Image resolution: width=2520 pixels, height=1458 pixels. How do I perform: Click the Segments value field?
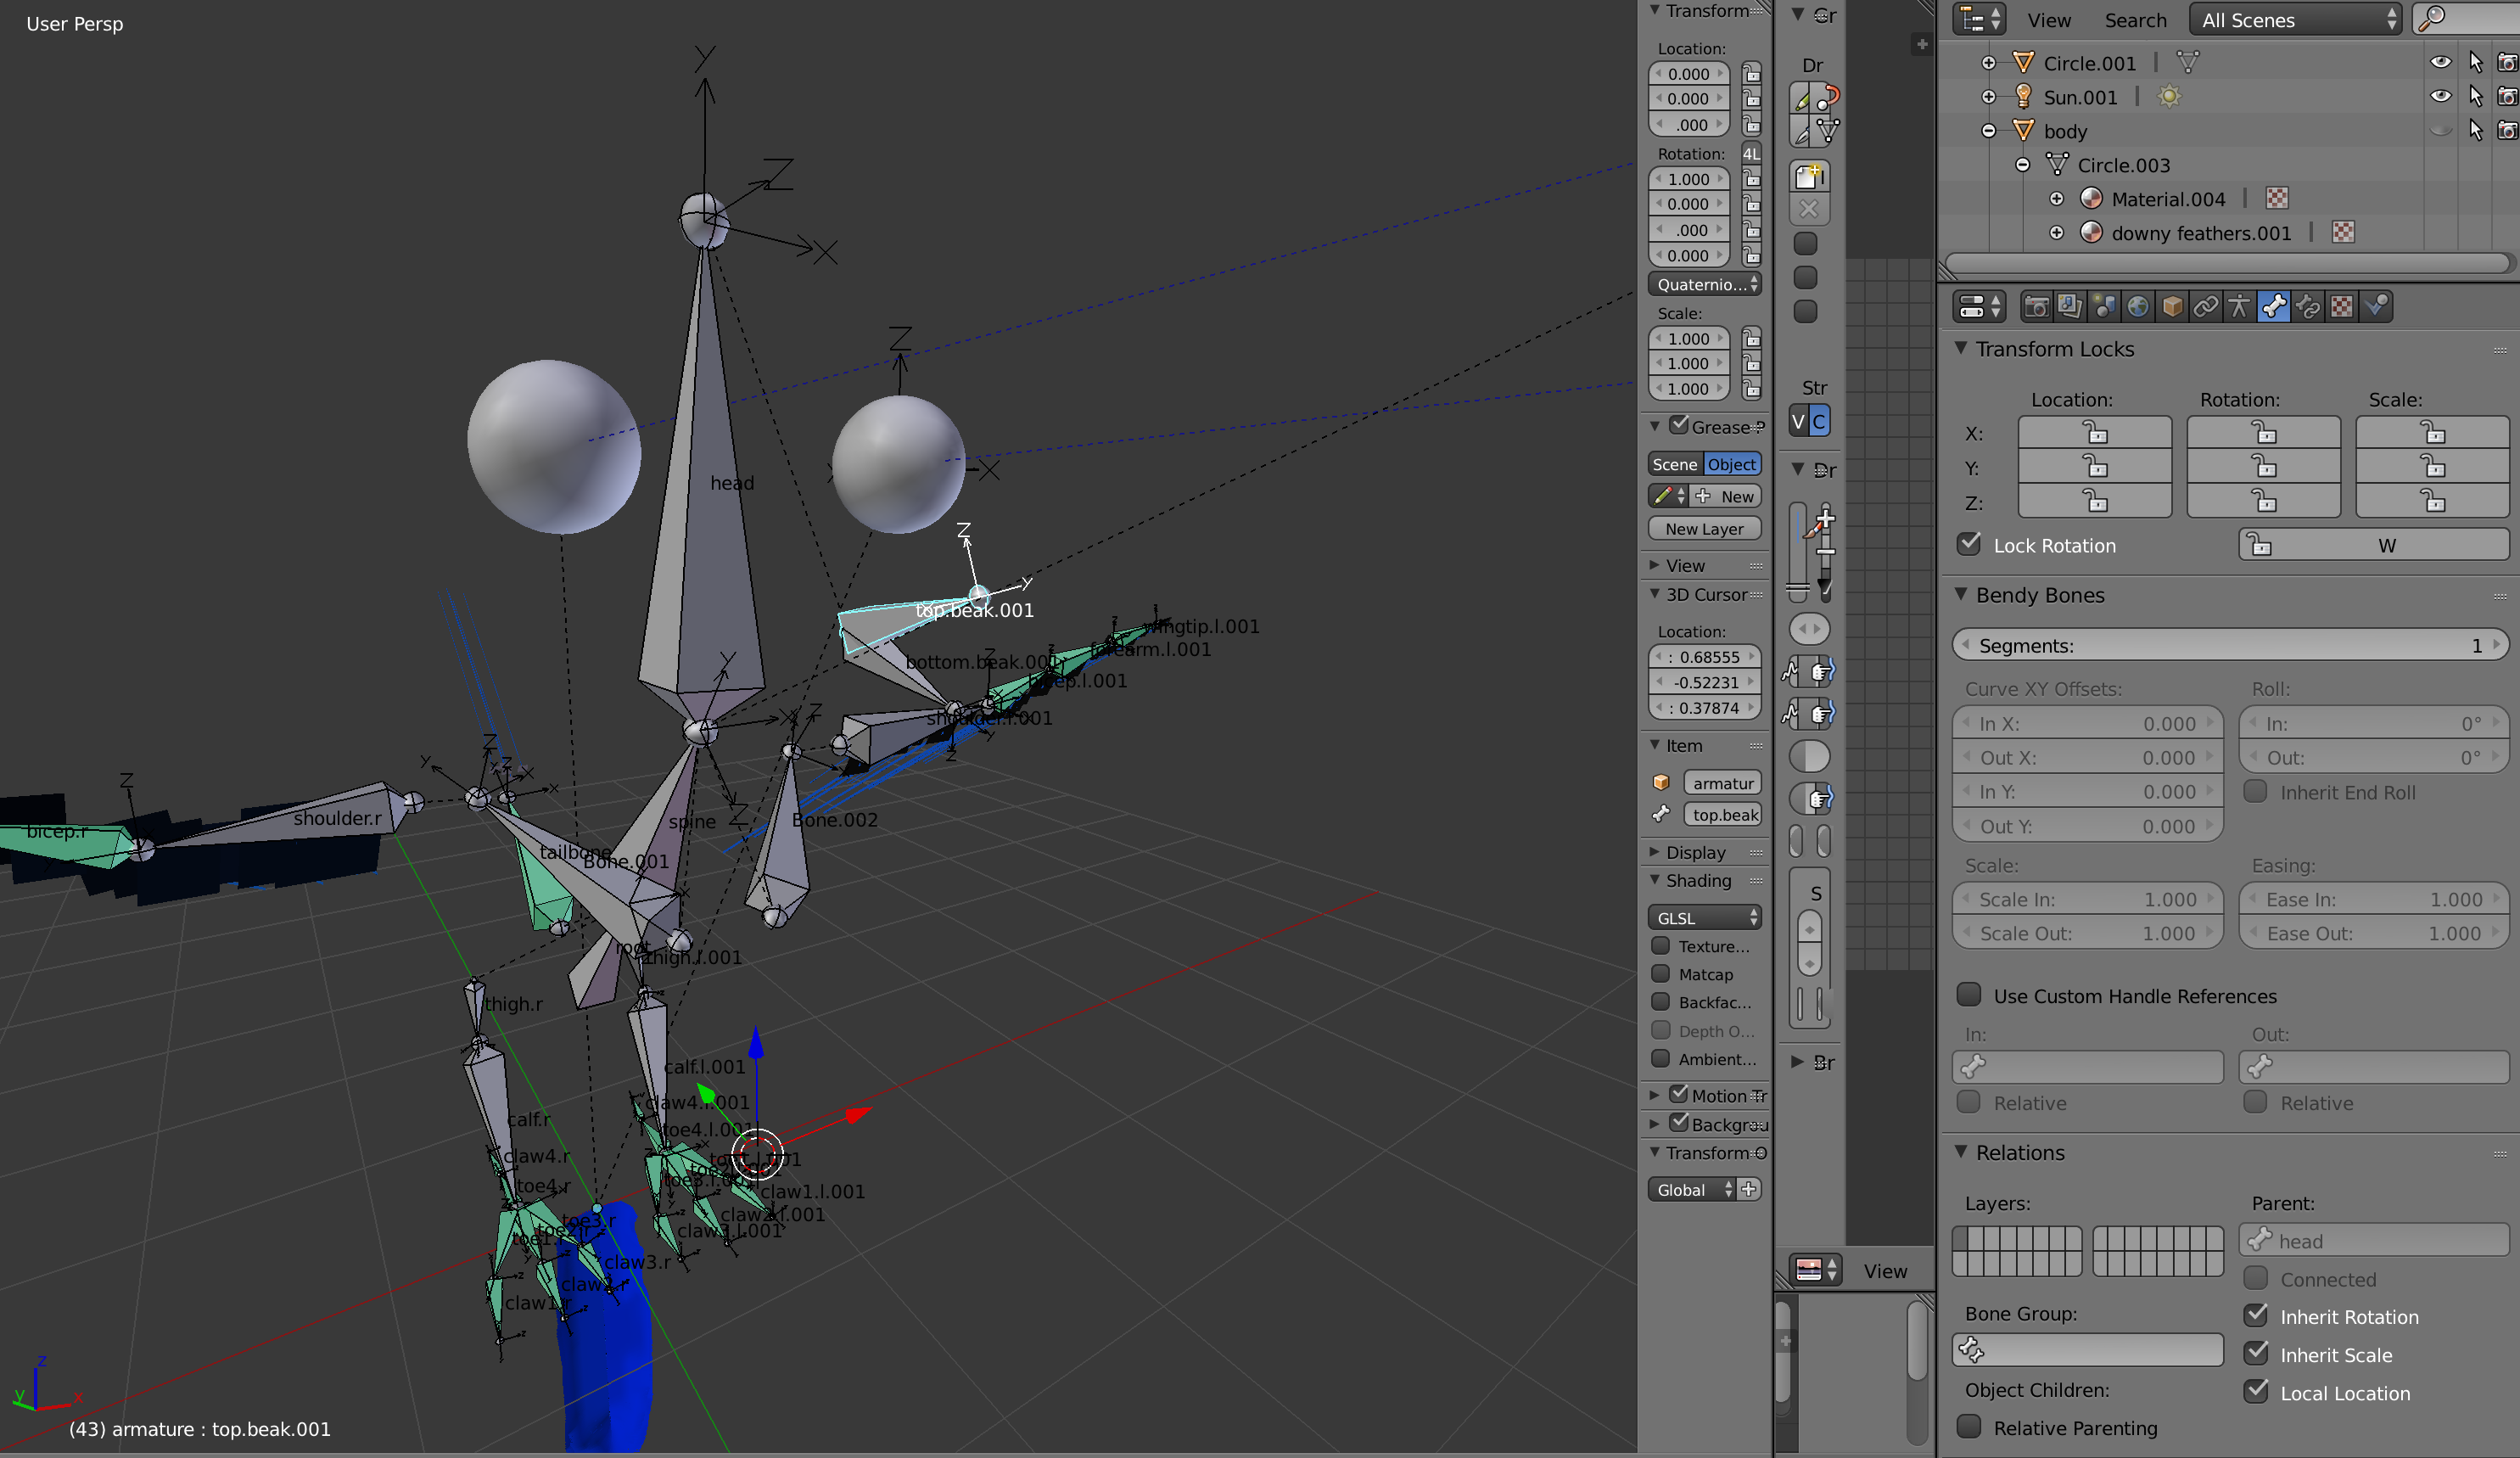[2230, 645]
